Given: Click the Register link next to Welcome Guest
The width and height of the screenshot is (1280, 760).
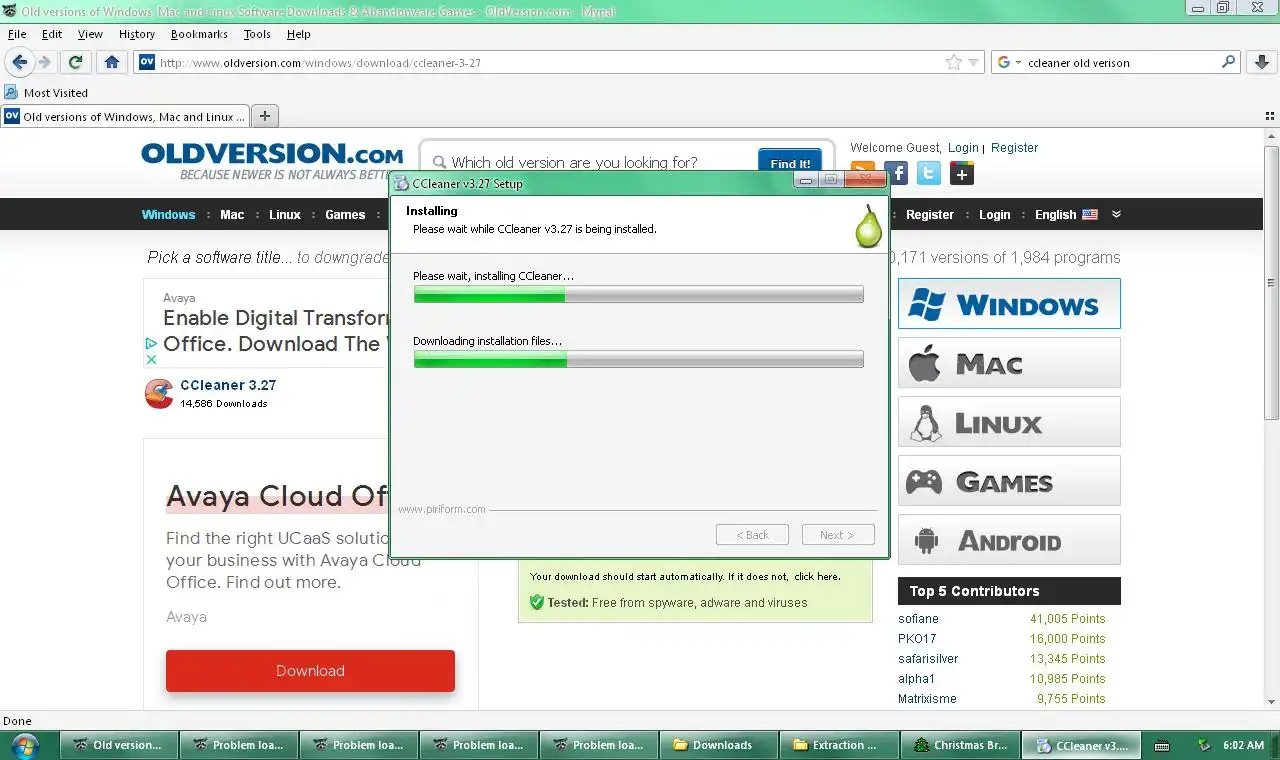Looking at the screenshot, I should pos(1015,147).
